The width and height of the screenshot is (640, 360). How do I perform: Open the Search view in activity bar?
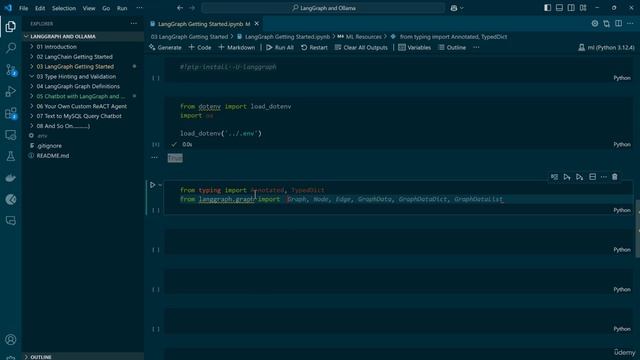[11, 48]
